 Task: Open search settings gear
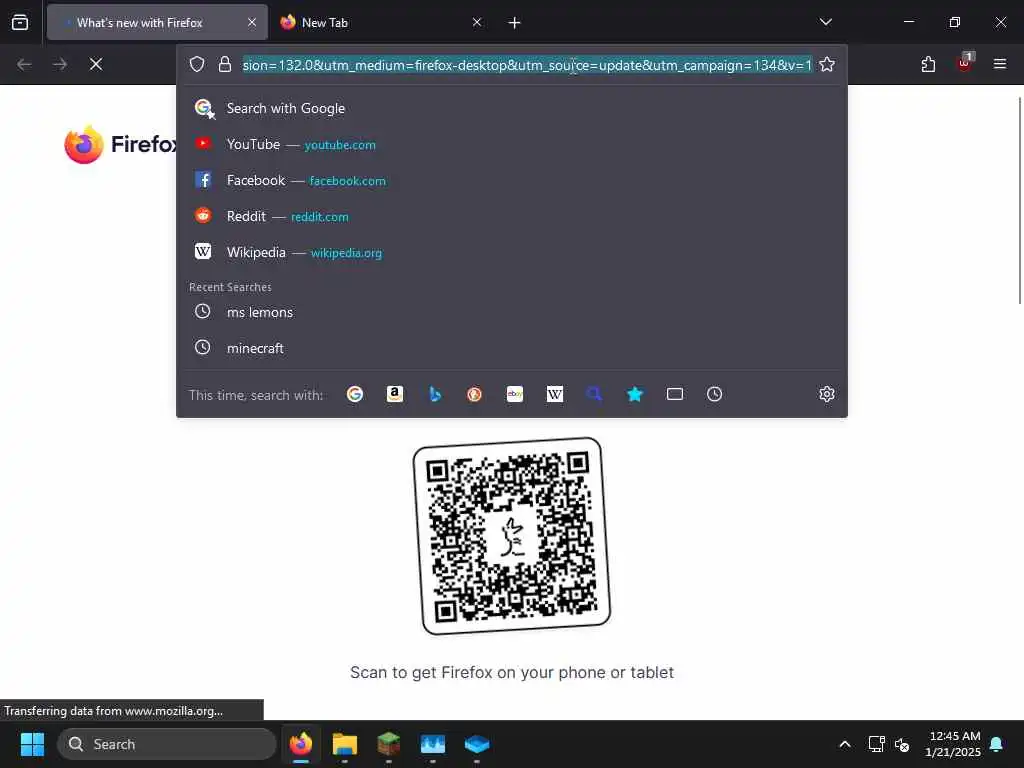pyautogui.click(x=827, y=394)
